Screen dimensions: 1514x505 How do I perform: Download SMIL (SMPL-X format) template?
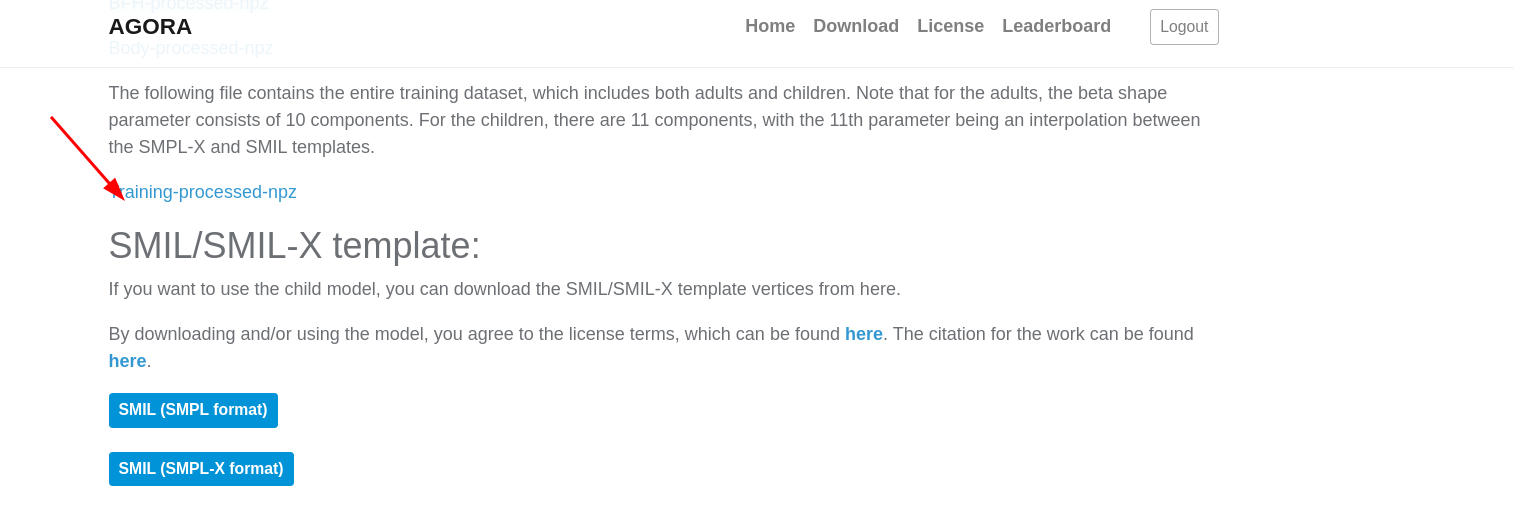[201, 469]
